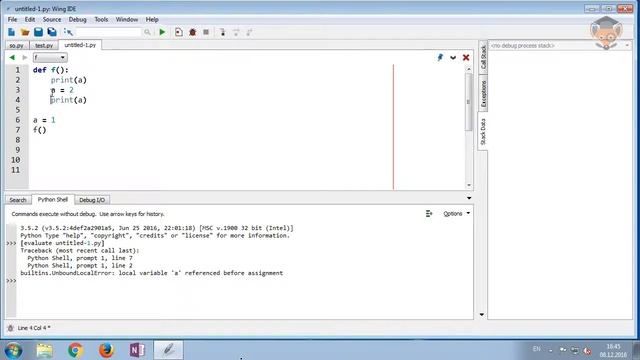
Task: Open the Help menu
Action: coord(152,19)
